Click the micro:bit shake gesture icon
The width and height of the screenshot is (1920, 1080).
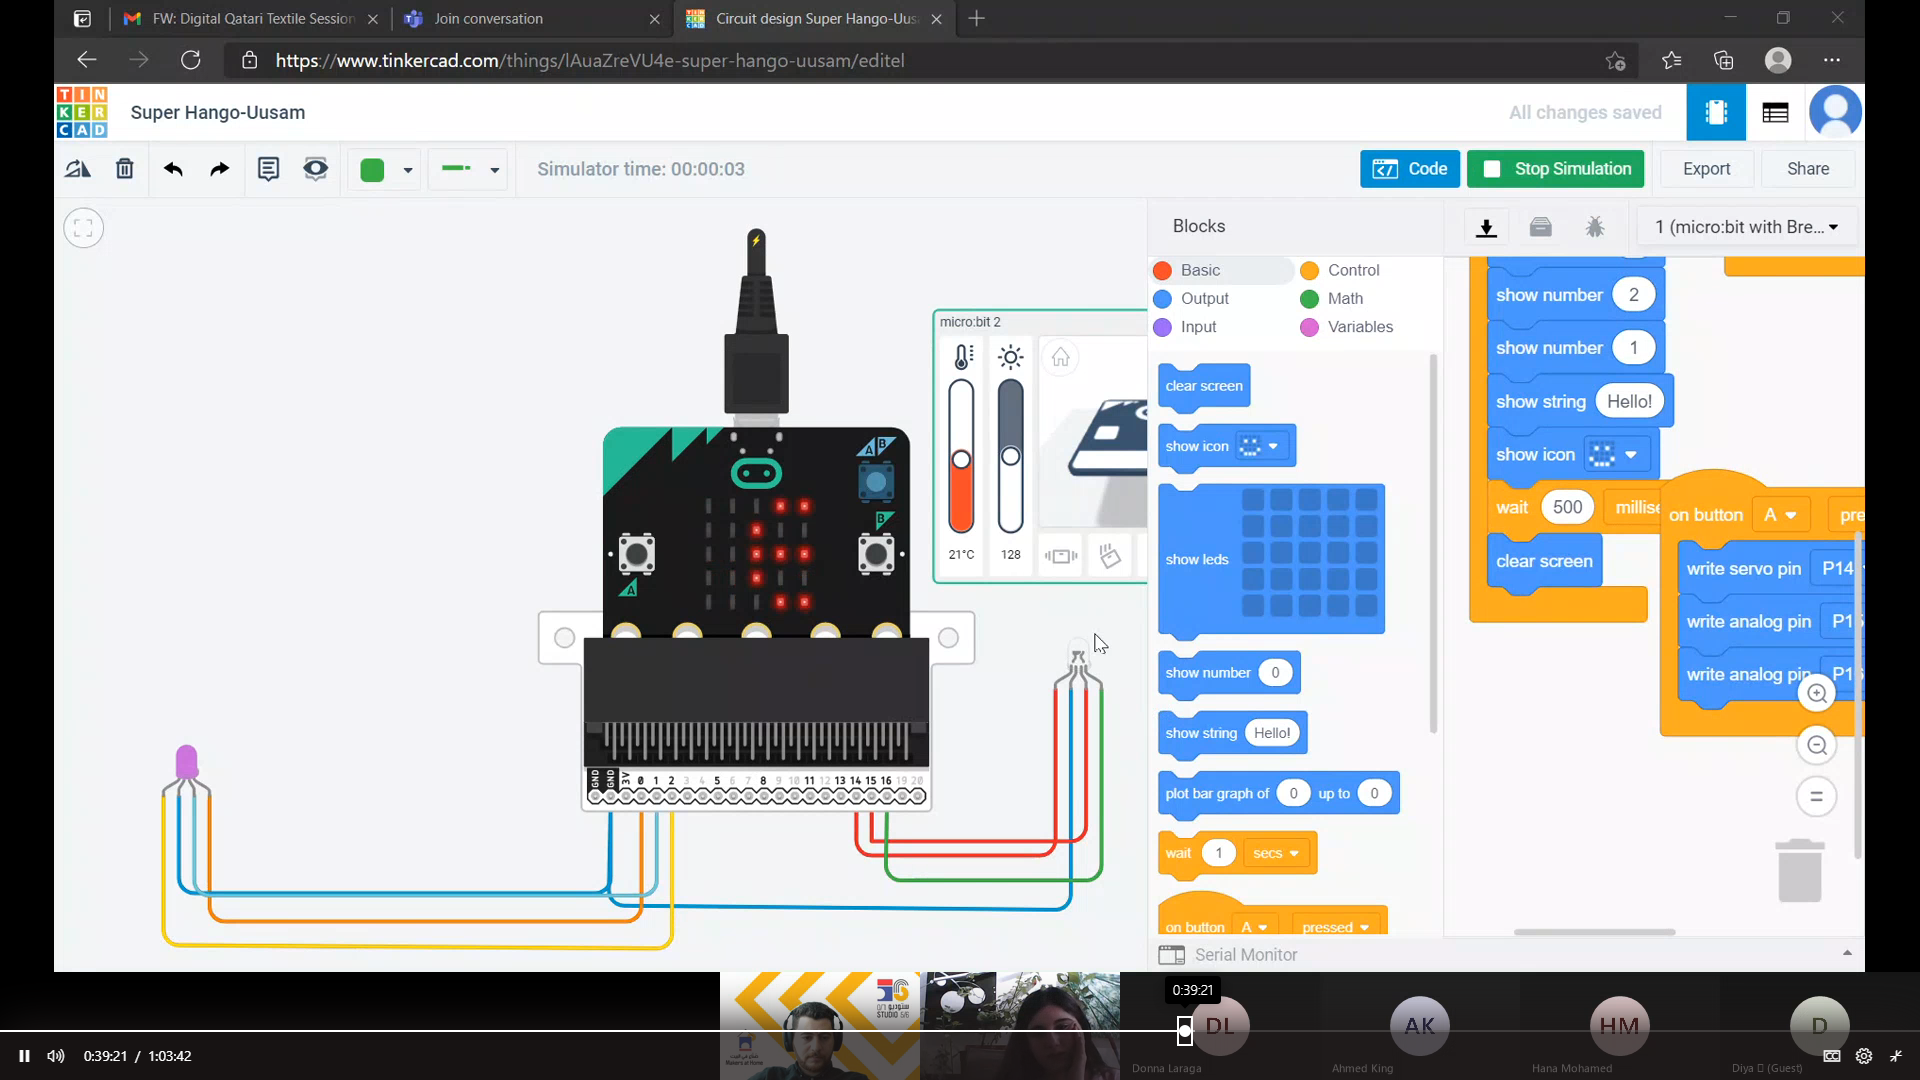click(1060, 555)
